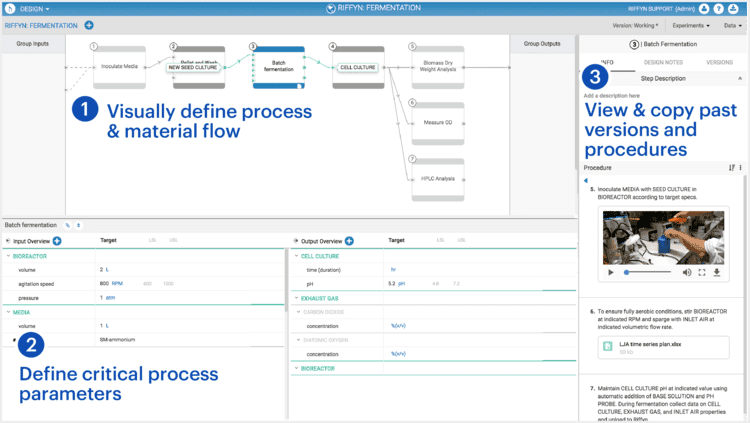Image resolution: width=750 pixels, height=423 pixels.
Task: Switch to the VERSIONS tab
Action: (719, 62)
